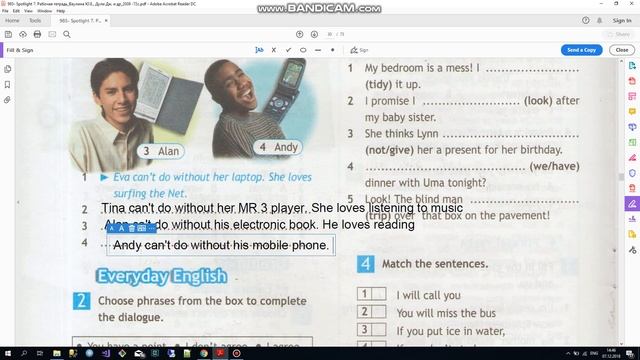
Task: Open the View menu
Action: (28, 11)
